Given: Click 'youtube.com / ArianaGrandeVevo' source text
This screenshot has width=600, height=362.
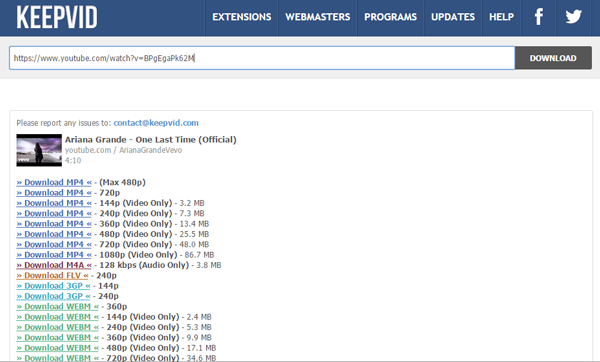Looking at the screenshot, I should click(123, 150).
